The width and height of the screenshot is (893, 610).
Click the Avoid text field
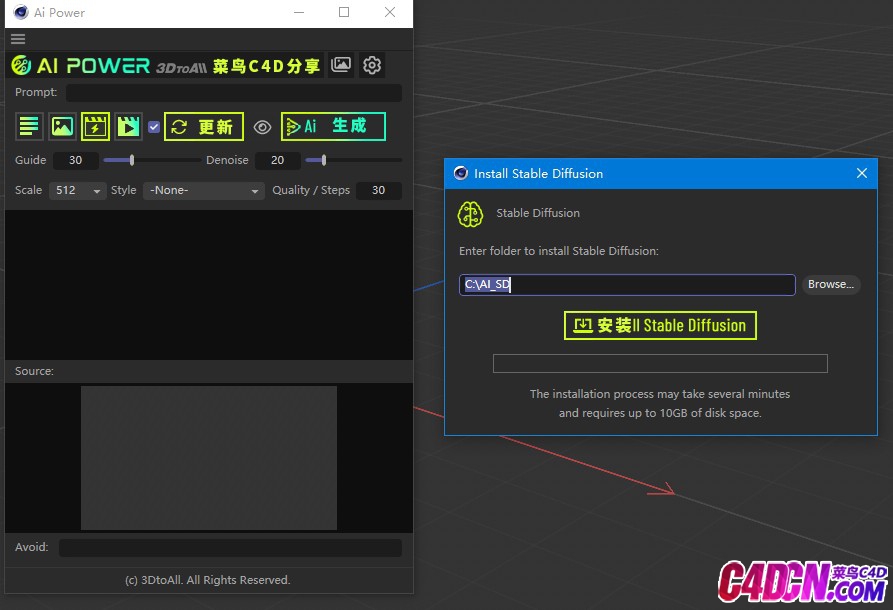230,548
